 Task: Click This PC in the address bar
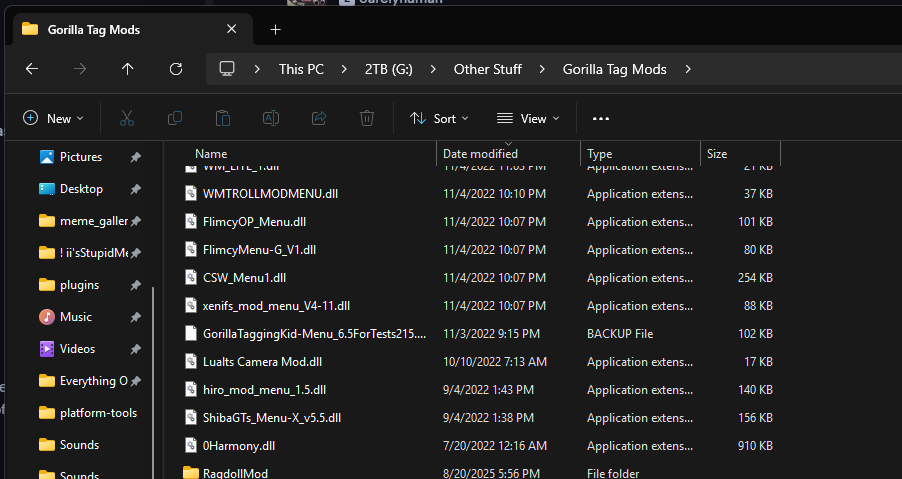coord(301,69)
